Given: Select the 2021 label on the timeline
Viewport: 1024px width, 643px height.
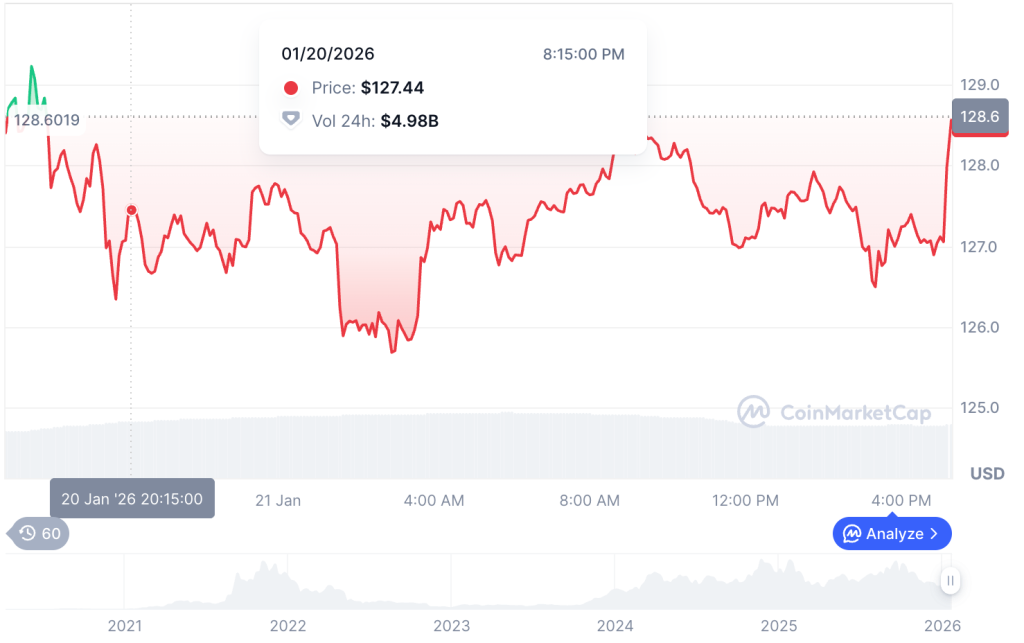Looking at the screenshot, I should (x=124, y=626).
